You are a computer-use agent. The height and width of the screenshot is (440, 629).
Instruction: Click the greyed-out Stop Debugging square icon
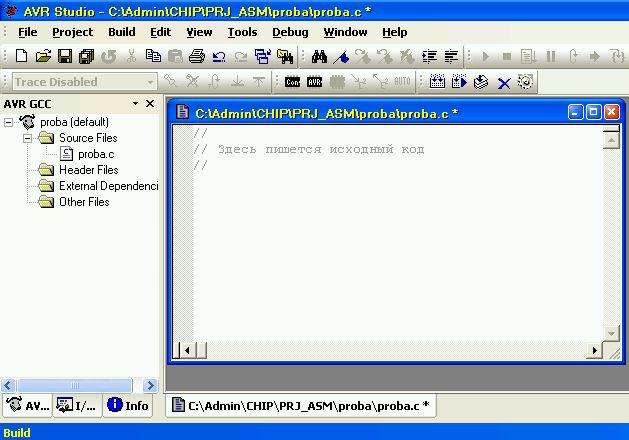[507, 57]
